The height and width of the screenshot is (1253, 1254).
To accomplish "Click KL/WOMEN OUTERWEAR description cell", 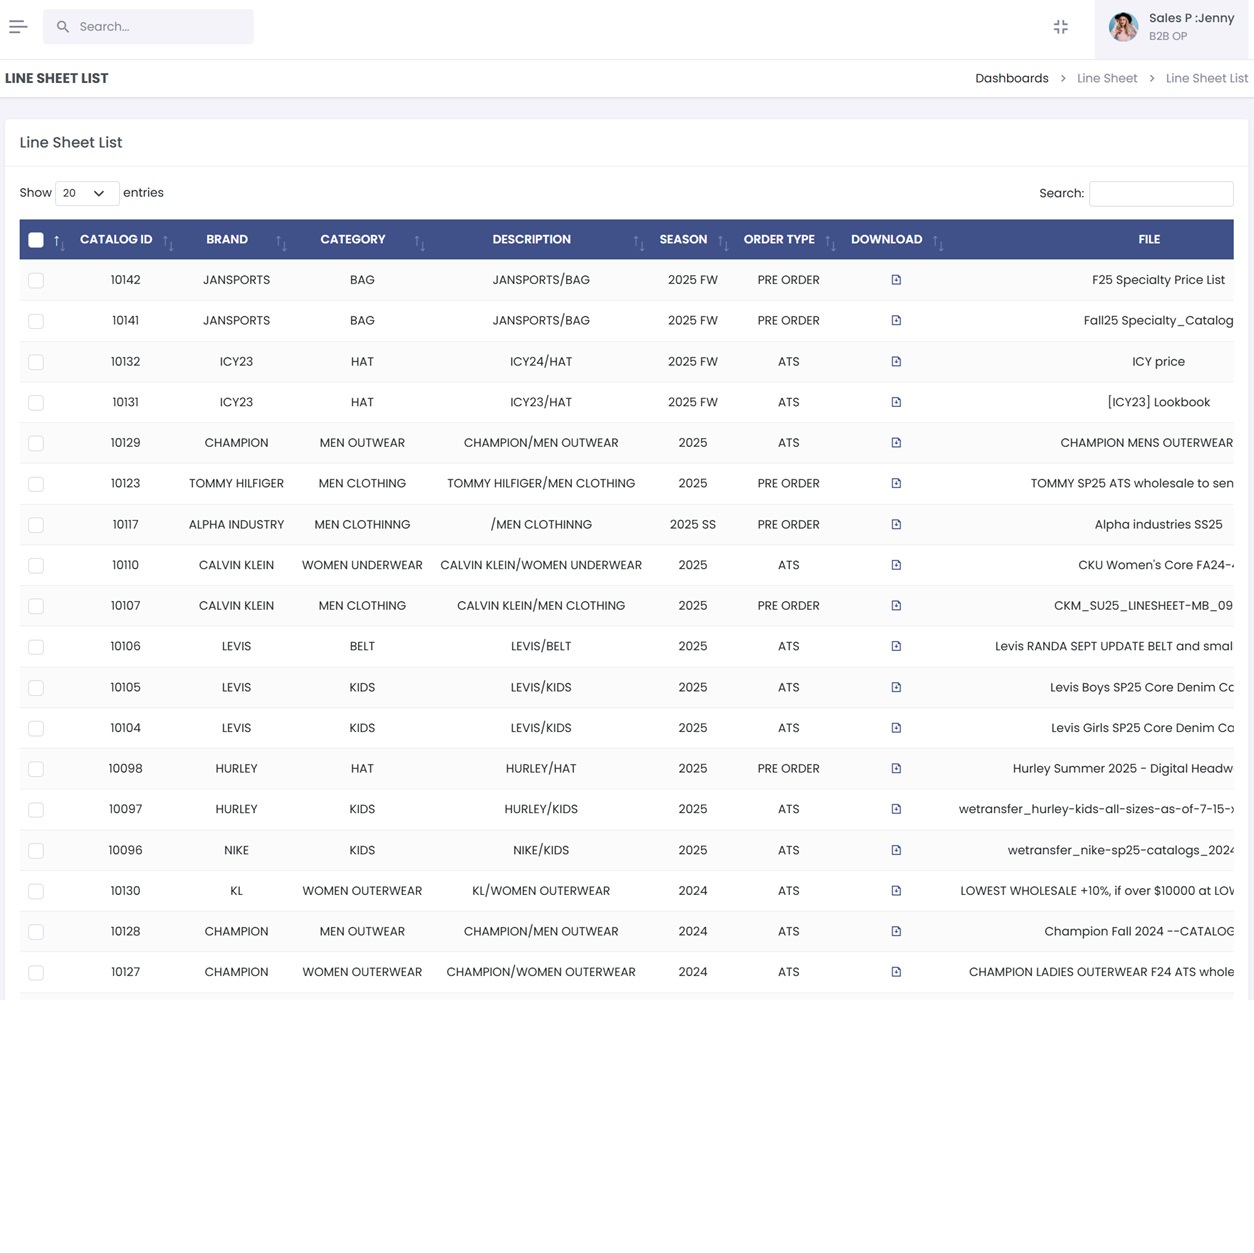I will click(541, 891).
